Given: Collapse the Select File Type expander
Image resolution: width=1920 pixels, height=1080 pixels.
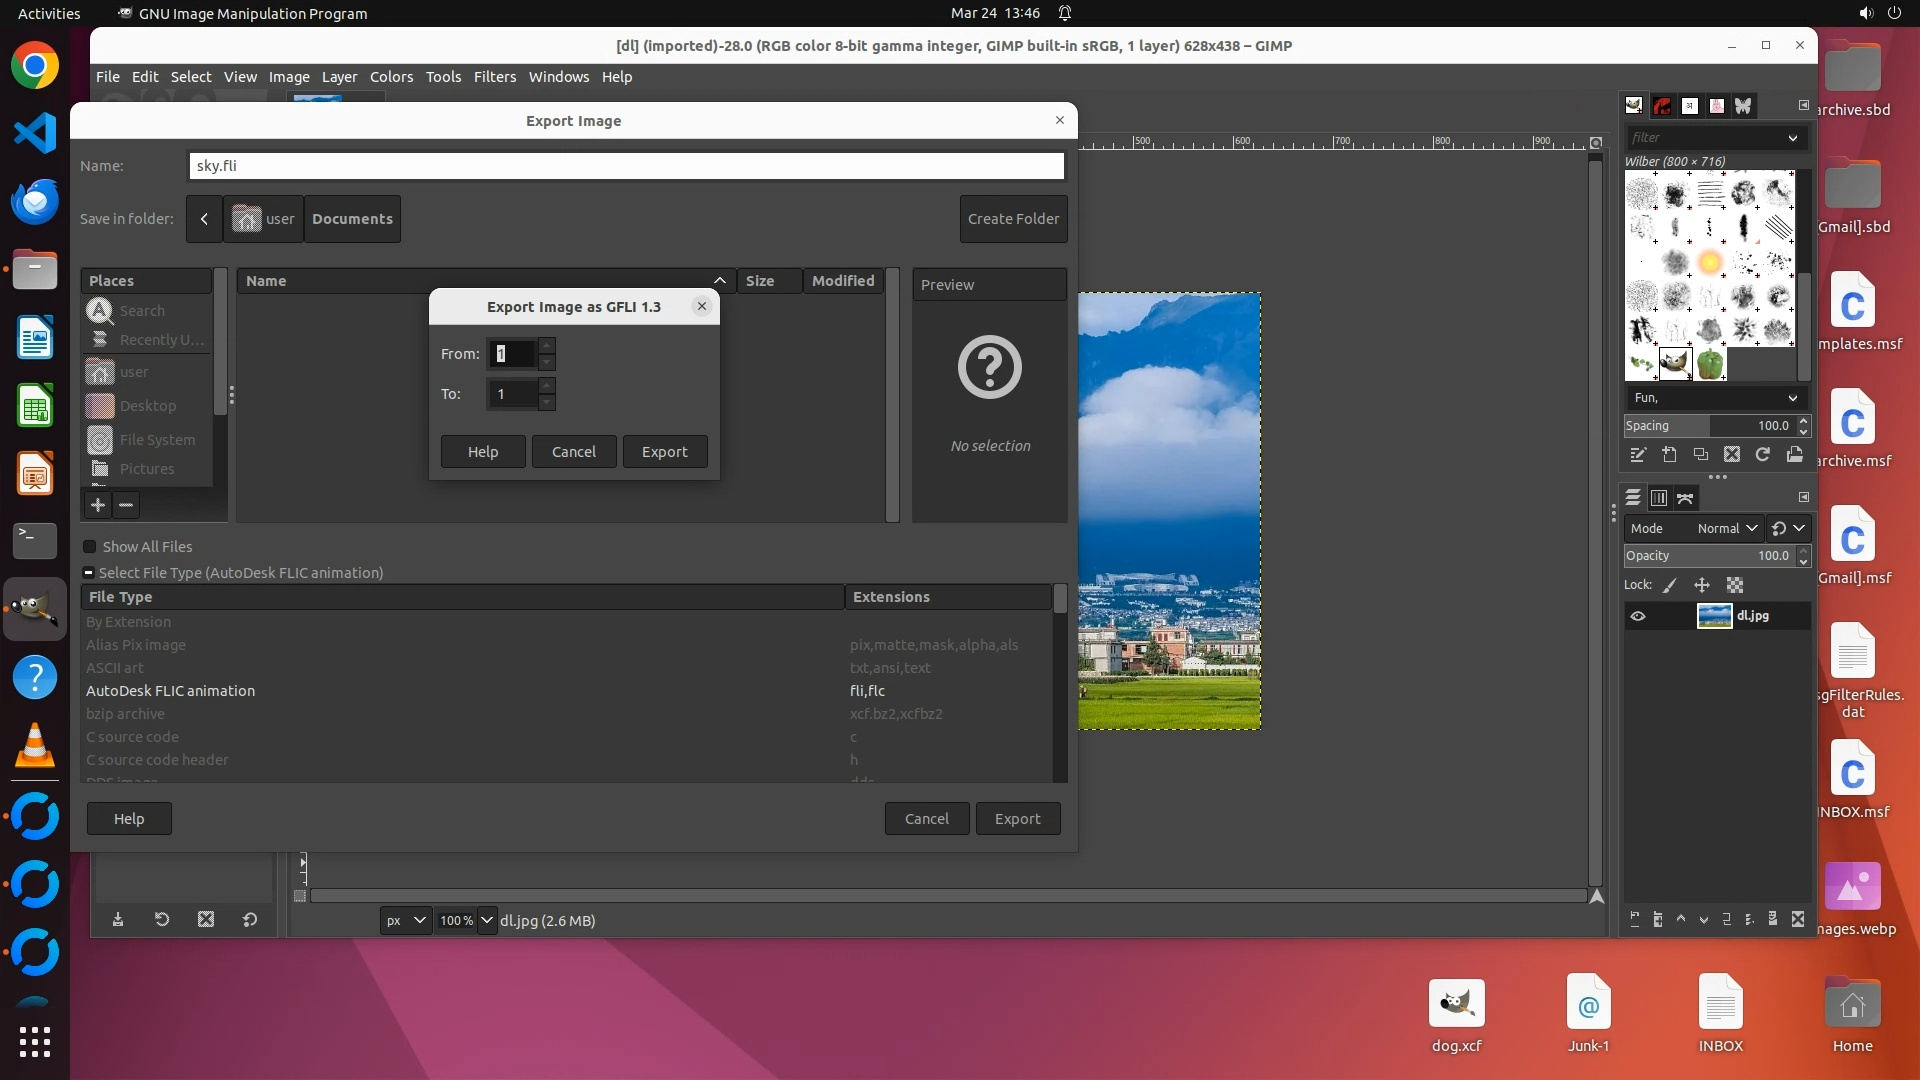Looking at the screenshot, I should click(88, 573).
